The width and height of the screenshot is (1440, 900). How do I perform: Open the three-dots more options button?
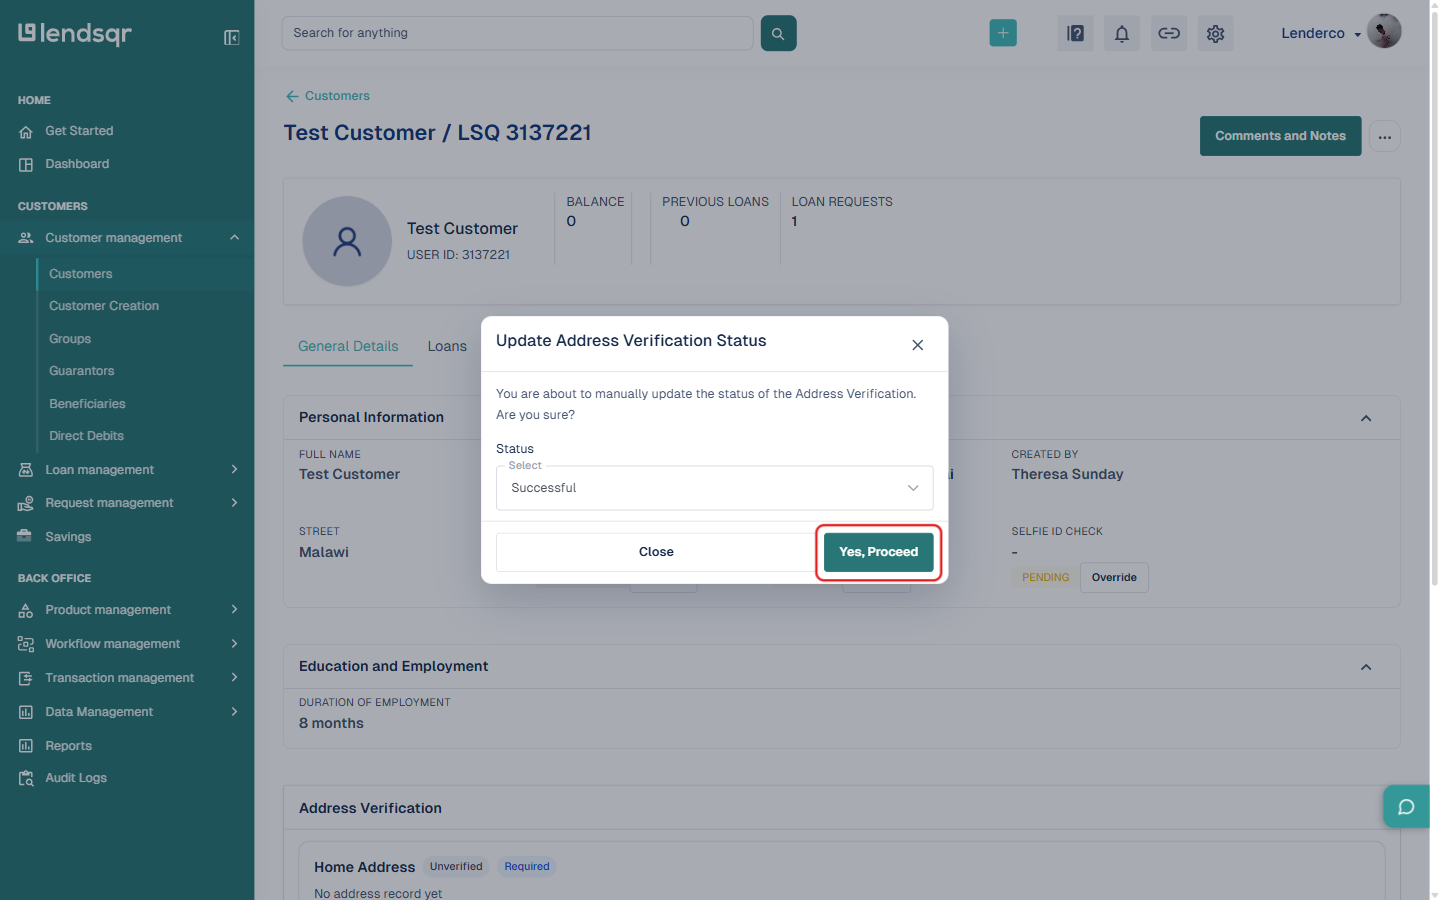point(1385,137)
